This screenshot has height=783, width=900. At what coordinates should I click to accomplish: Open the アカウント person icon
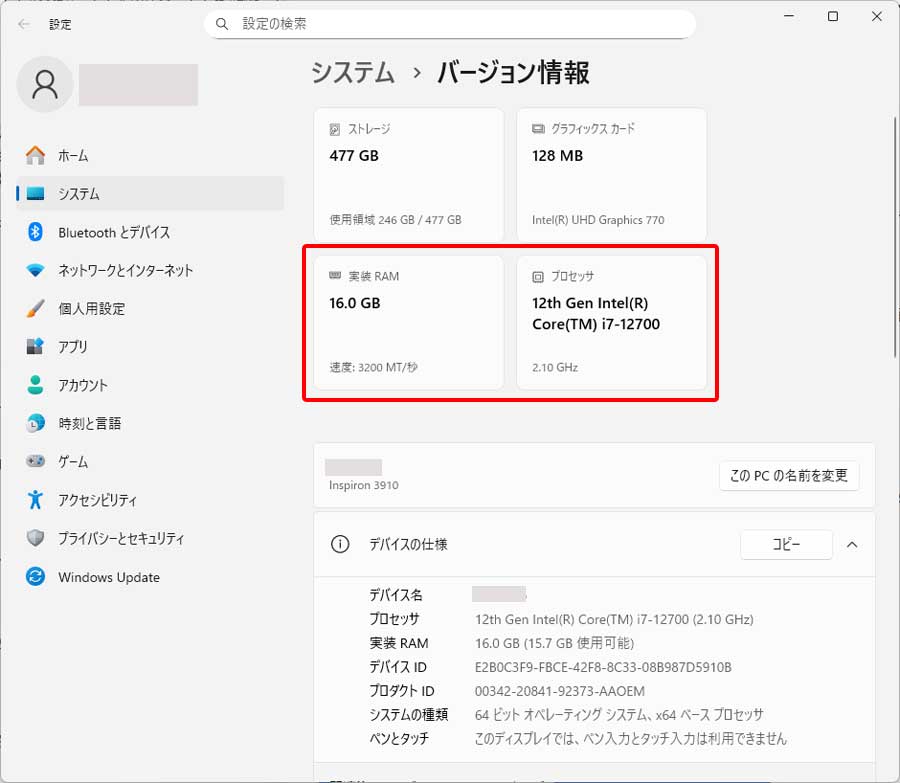click(36, 385)
